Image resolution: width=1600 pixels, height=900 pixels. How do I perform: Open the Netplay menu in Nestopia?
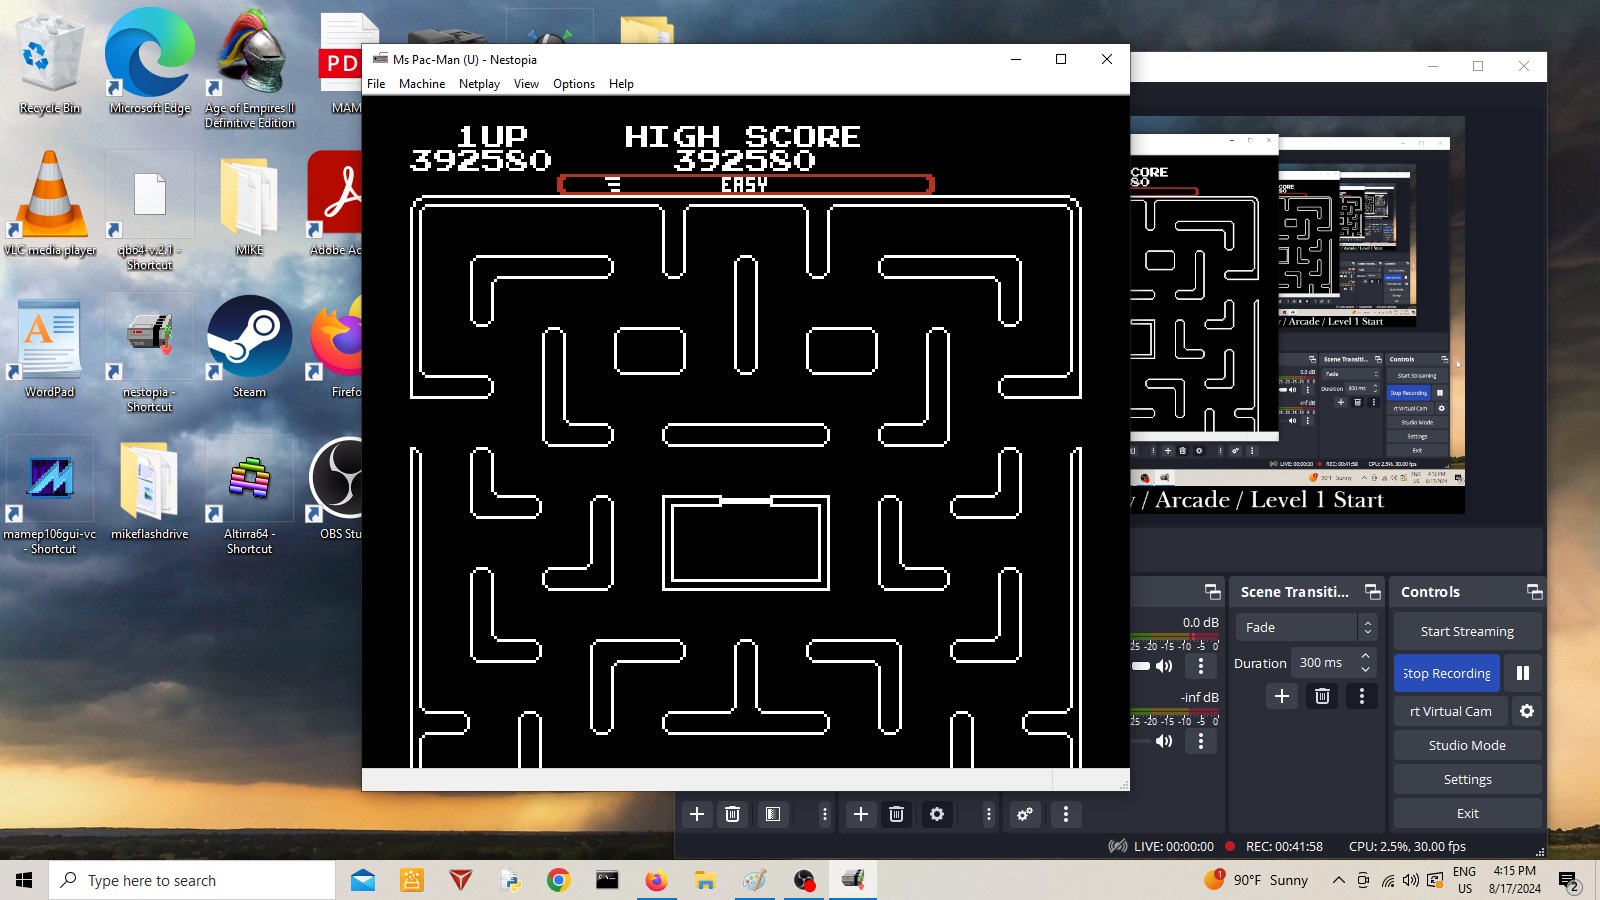479,84
